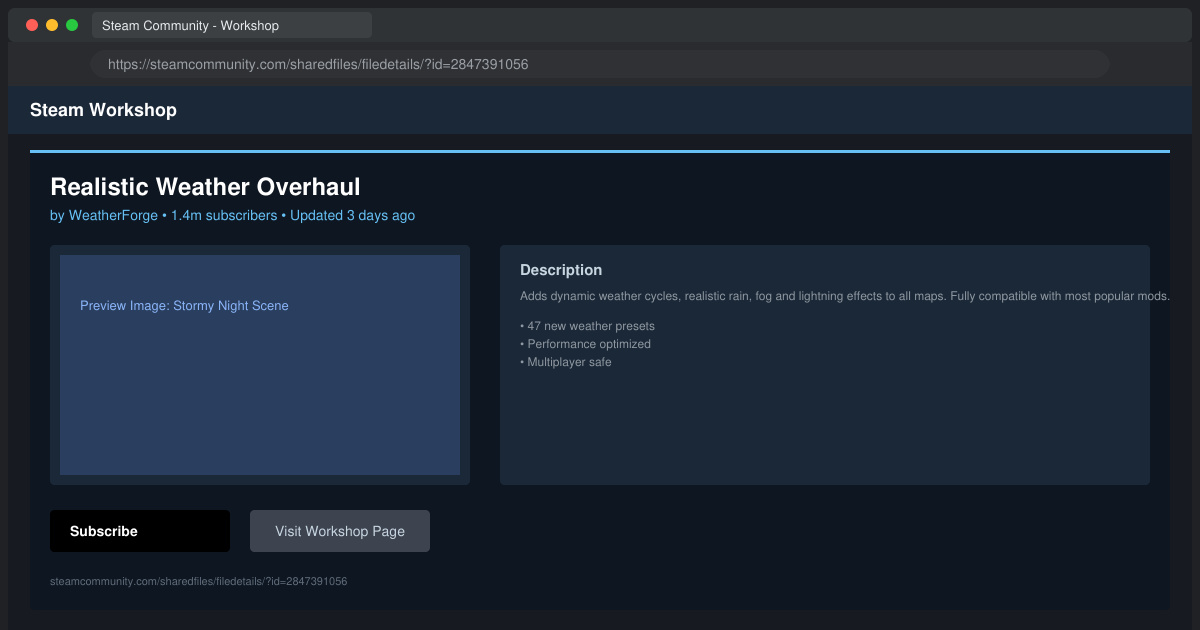The image size is (1200, 630).
Task: Click the author line by WeatherForge
Action: coord(232,215)
